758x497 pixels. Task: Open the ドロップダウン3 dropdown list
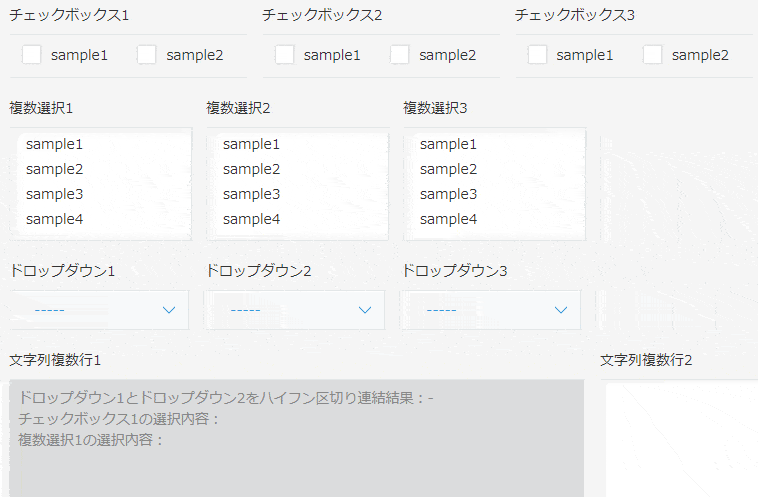tap(491, 310)
